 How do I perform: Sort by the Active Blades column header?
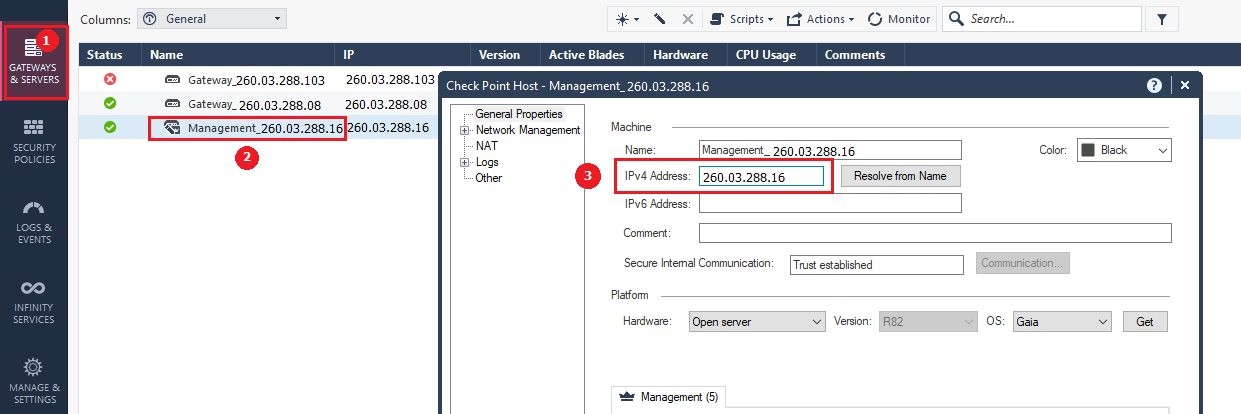coord(591,55)
